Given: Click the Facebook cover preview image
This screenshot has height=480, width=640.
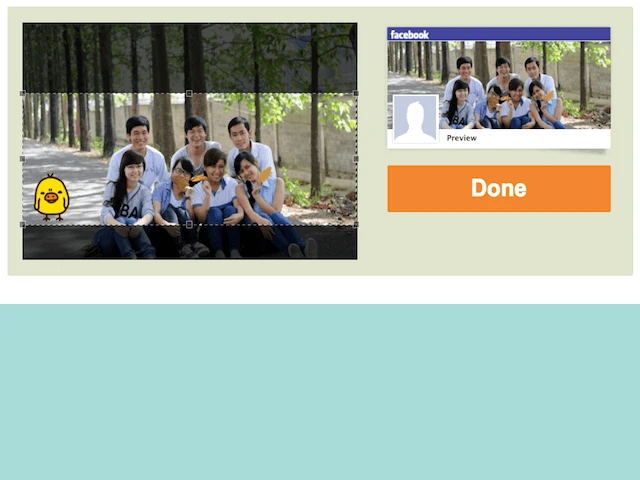Looking at the screenshot, I should [499, 84].
